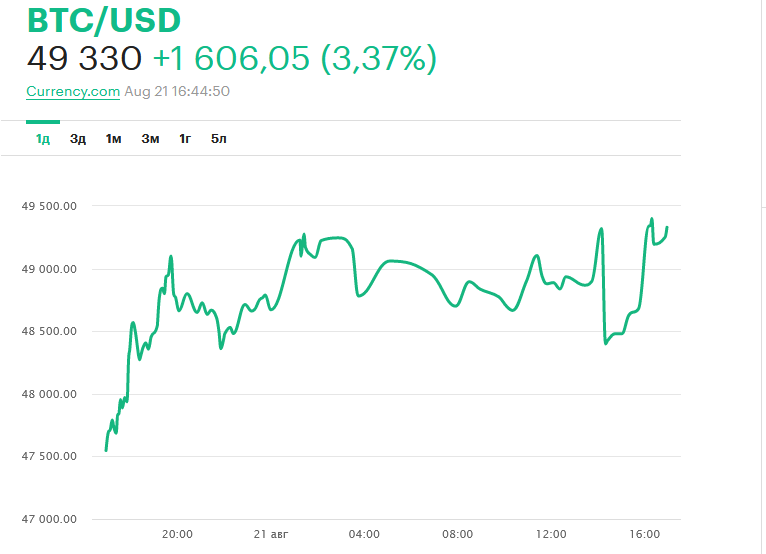
Task: Switch chart to 3д range
Action: [x=78, y=139]
